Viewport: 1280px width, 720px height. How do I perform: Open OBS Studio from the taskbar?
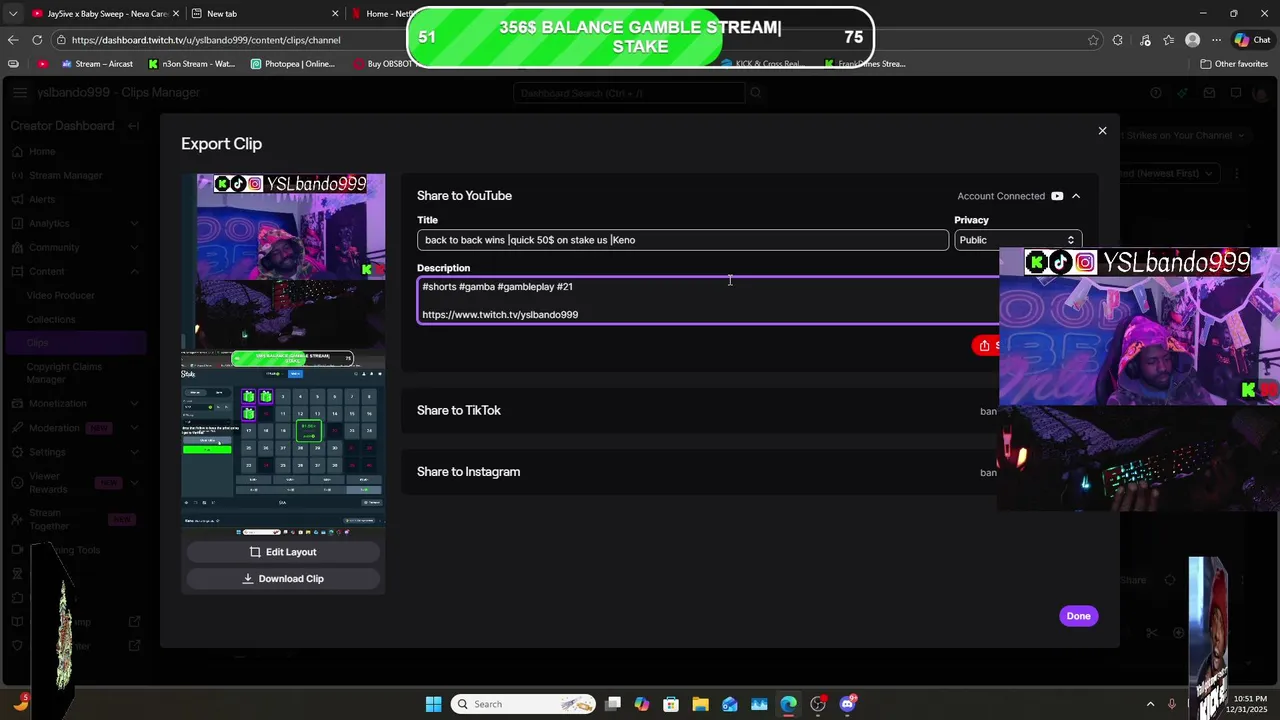[818, 704]
